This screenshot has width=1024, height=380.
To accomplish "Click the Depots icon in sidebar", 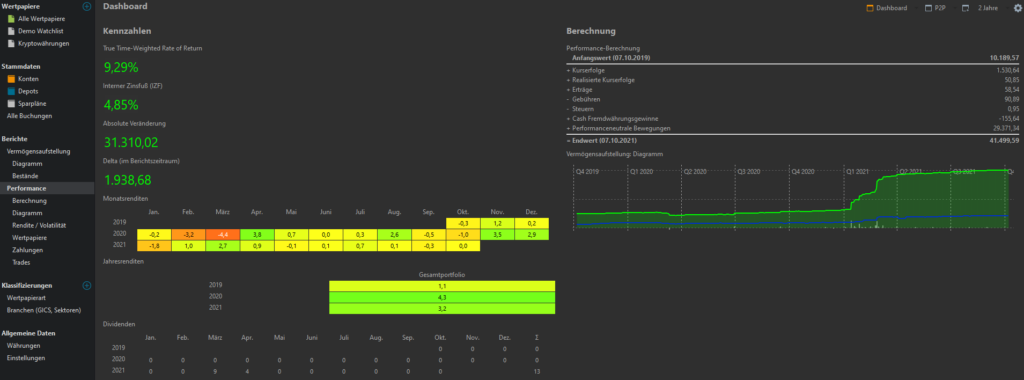I will pos(11,91).
